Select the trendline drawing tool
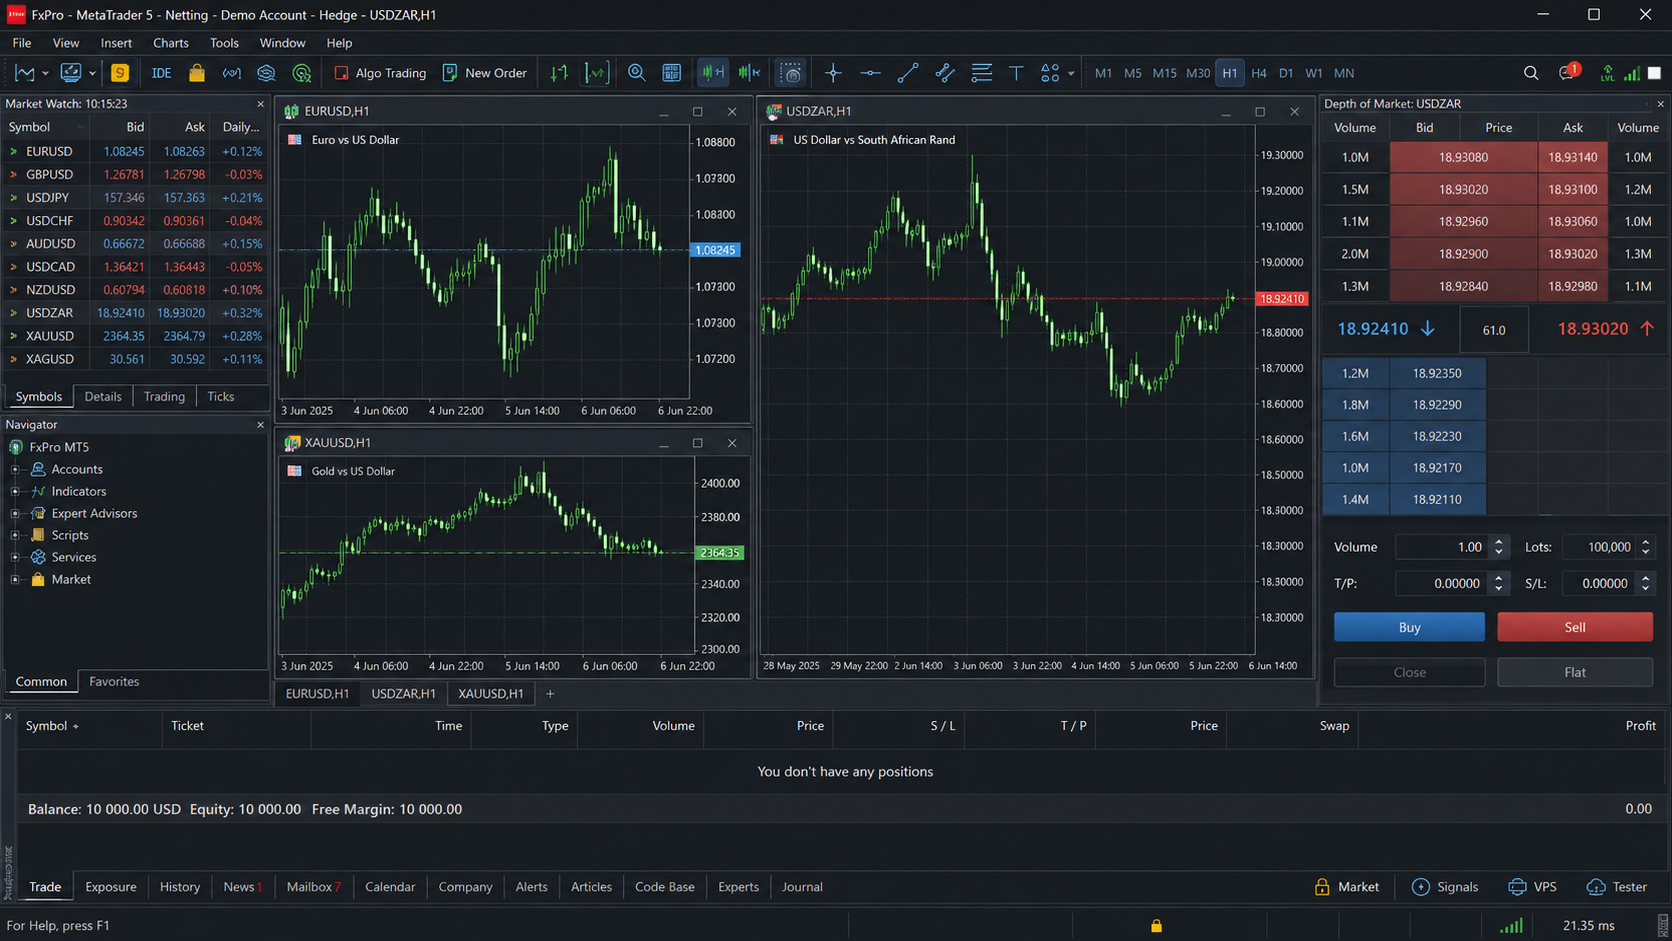Screen dimensions: 1672x941 (x=907, y=73)
